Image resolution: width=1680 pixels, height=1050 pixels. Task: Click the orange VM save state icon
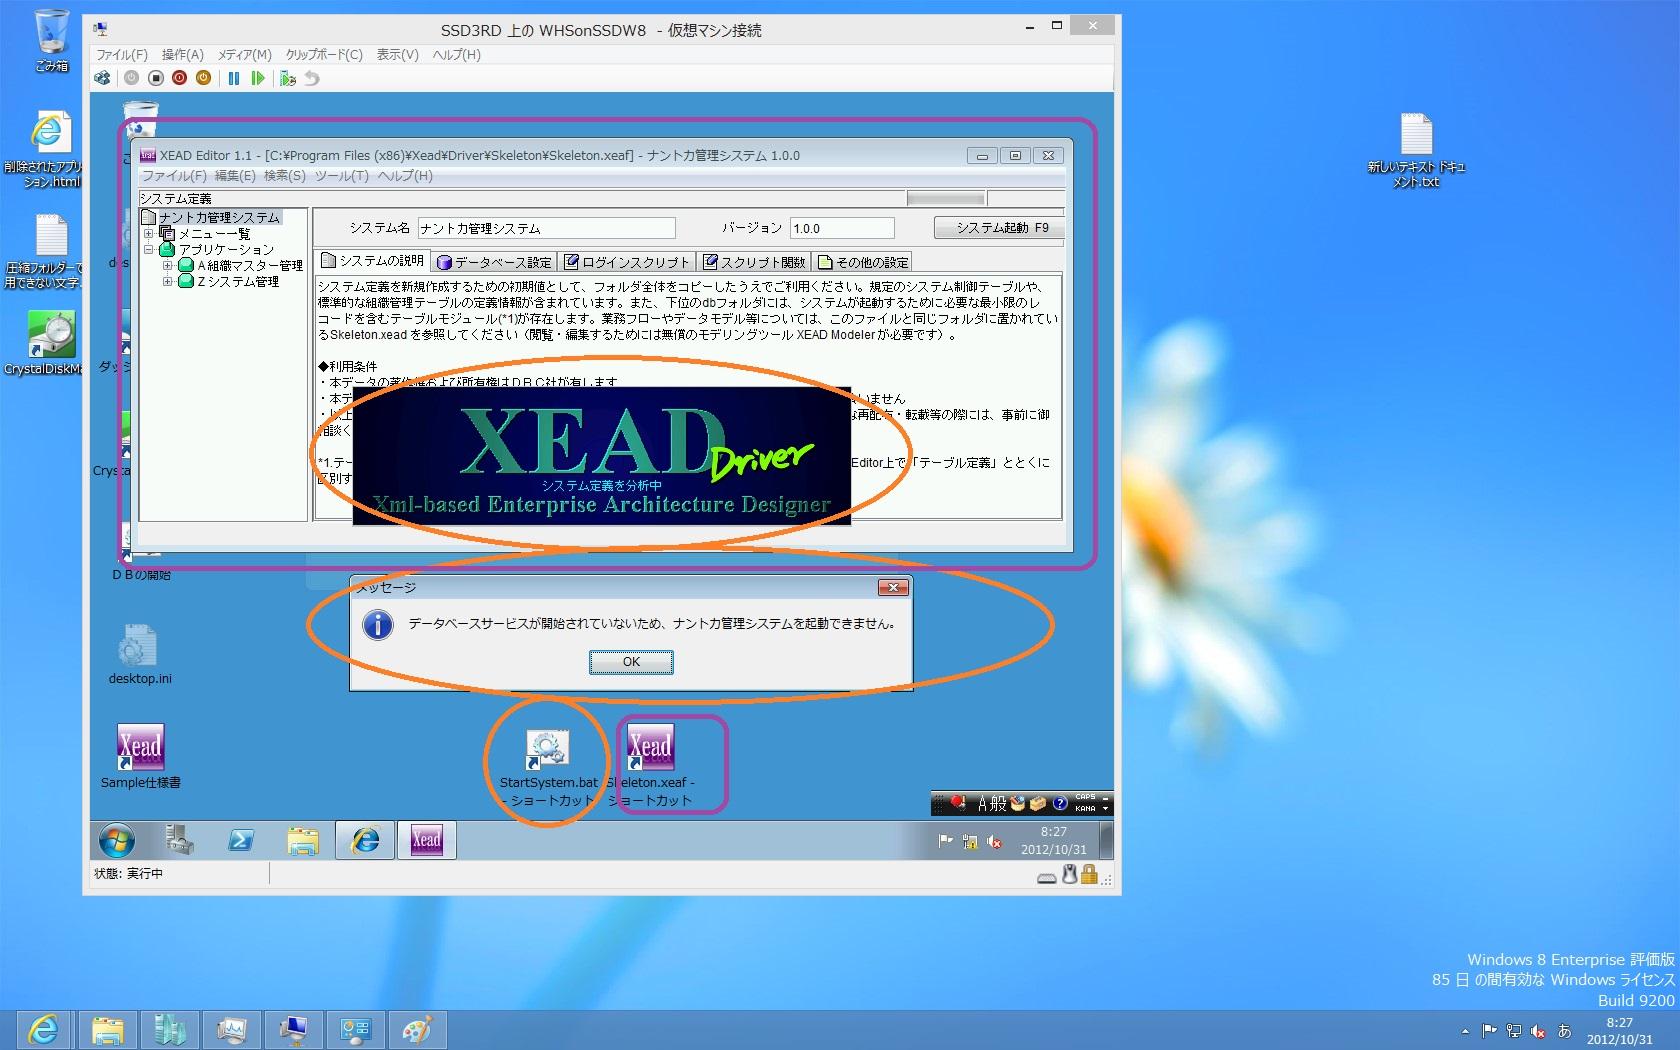pyautogui.click(x=204, y=78)
